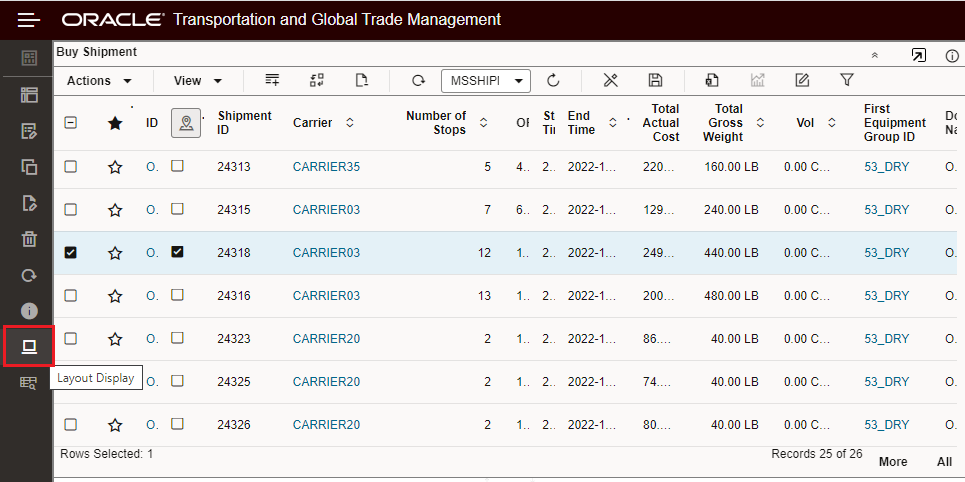Star the shipment 24313 row as favorite

click(115, 167)
